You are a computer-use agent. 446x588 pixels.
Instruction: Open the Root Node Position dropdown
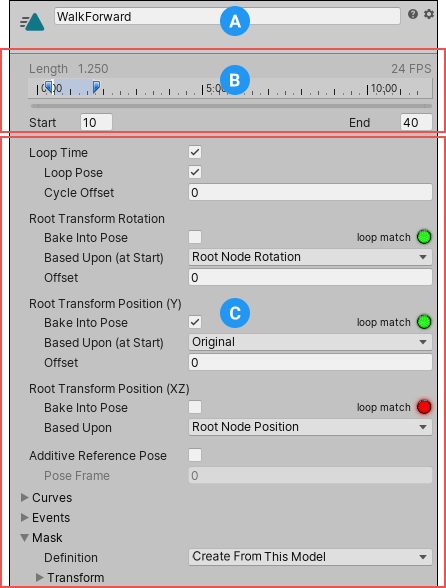pos(310,427)
